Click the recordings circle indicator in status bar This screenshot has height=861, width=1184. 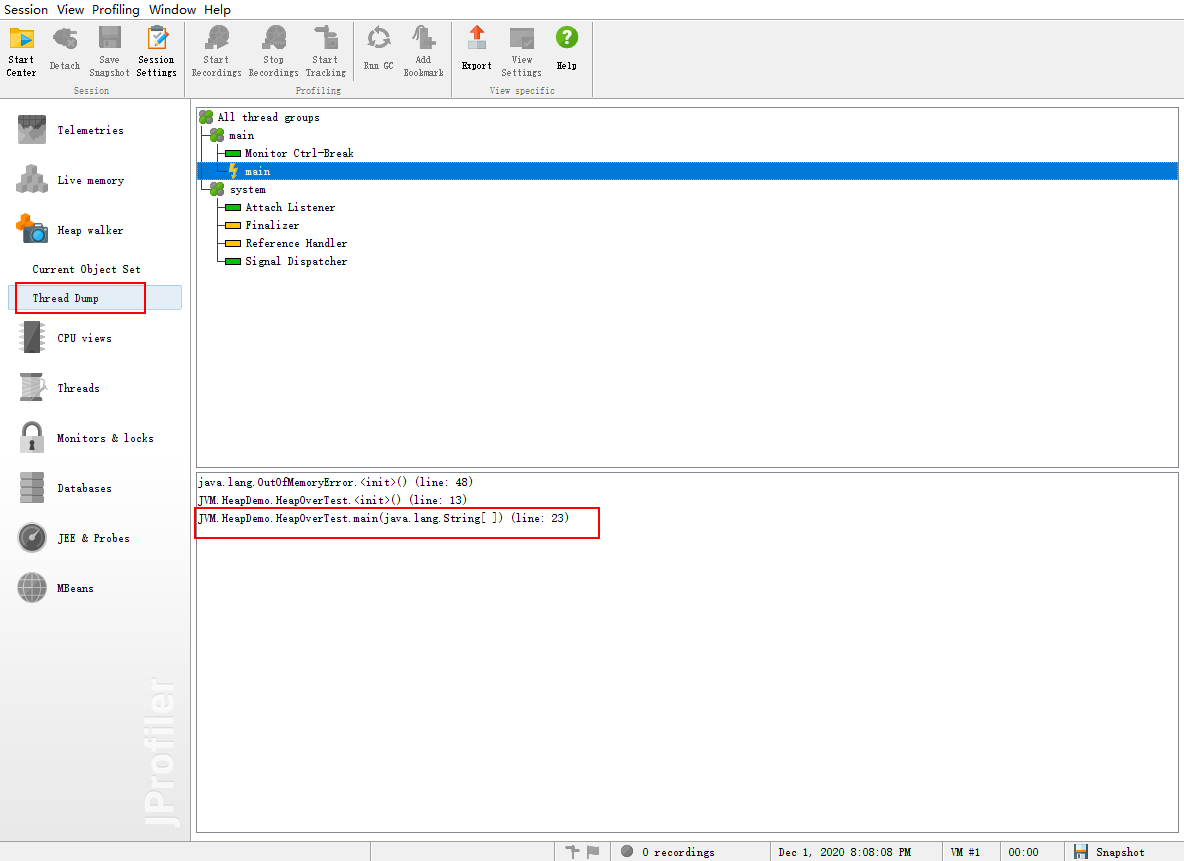627,851
